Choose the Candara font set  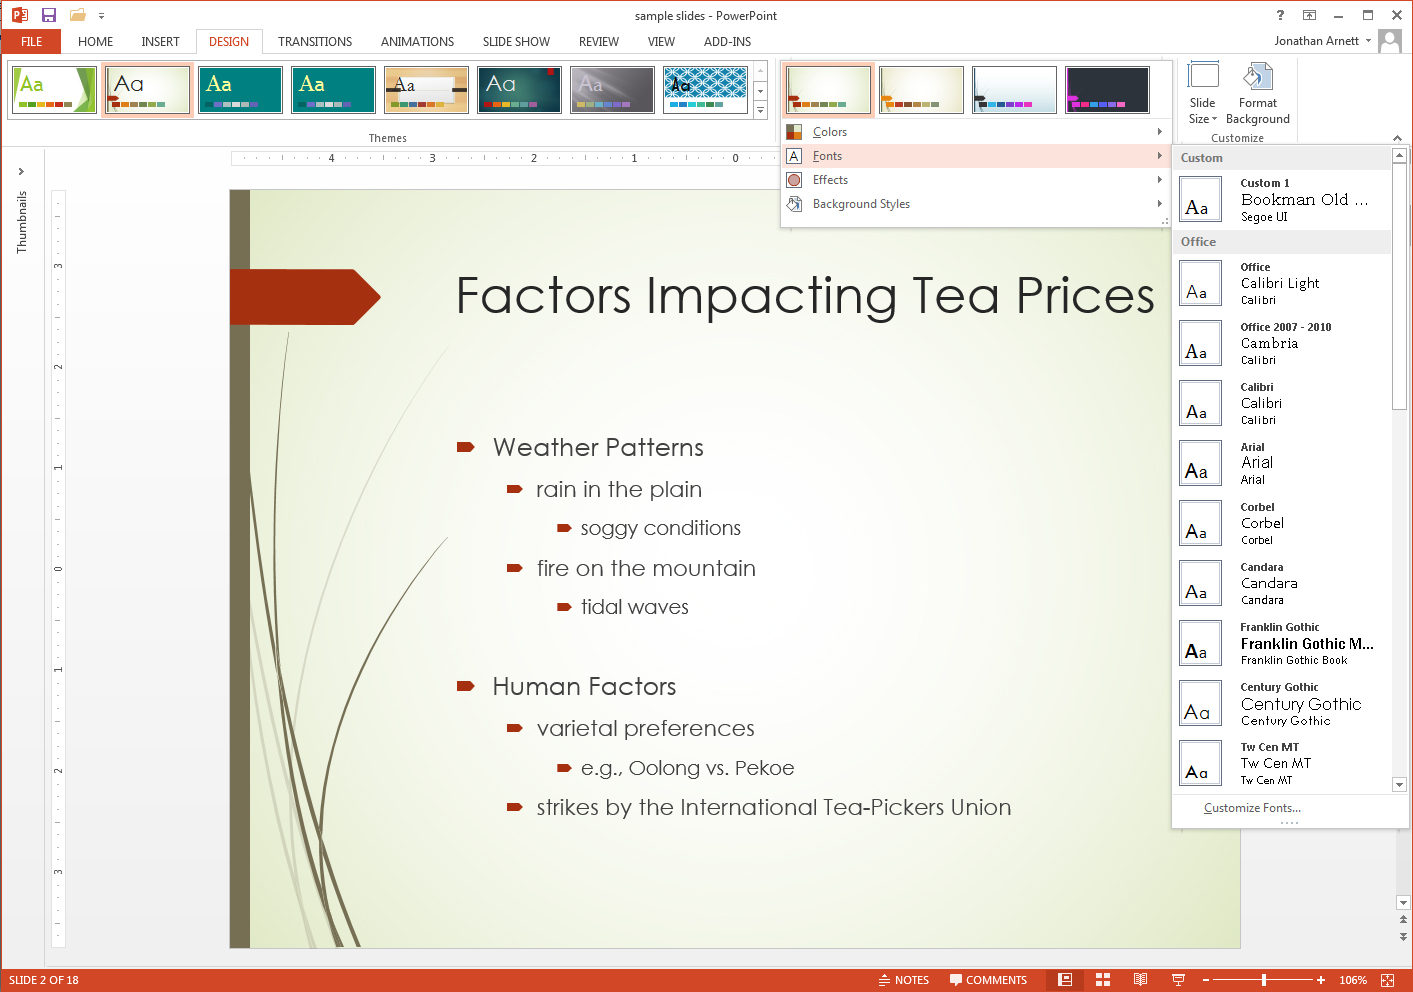[1282, 583]
